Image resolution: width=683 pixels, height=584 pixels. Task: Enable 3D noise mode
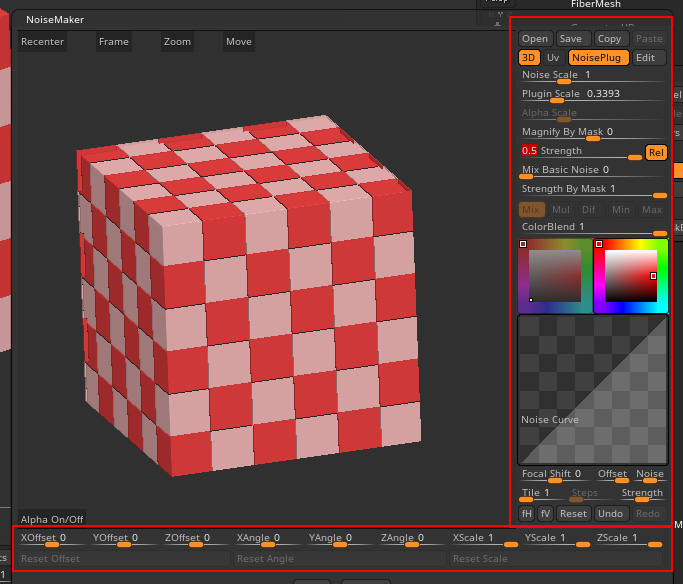(528, 58)
